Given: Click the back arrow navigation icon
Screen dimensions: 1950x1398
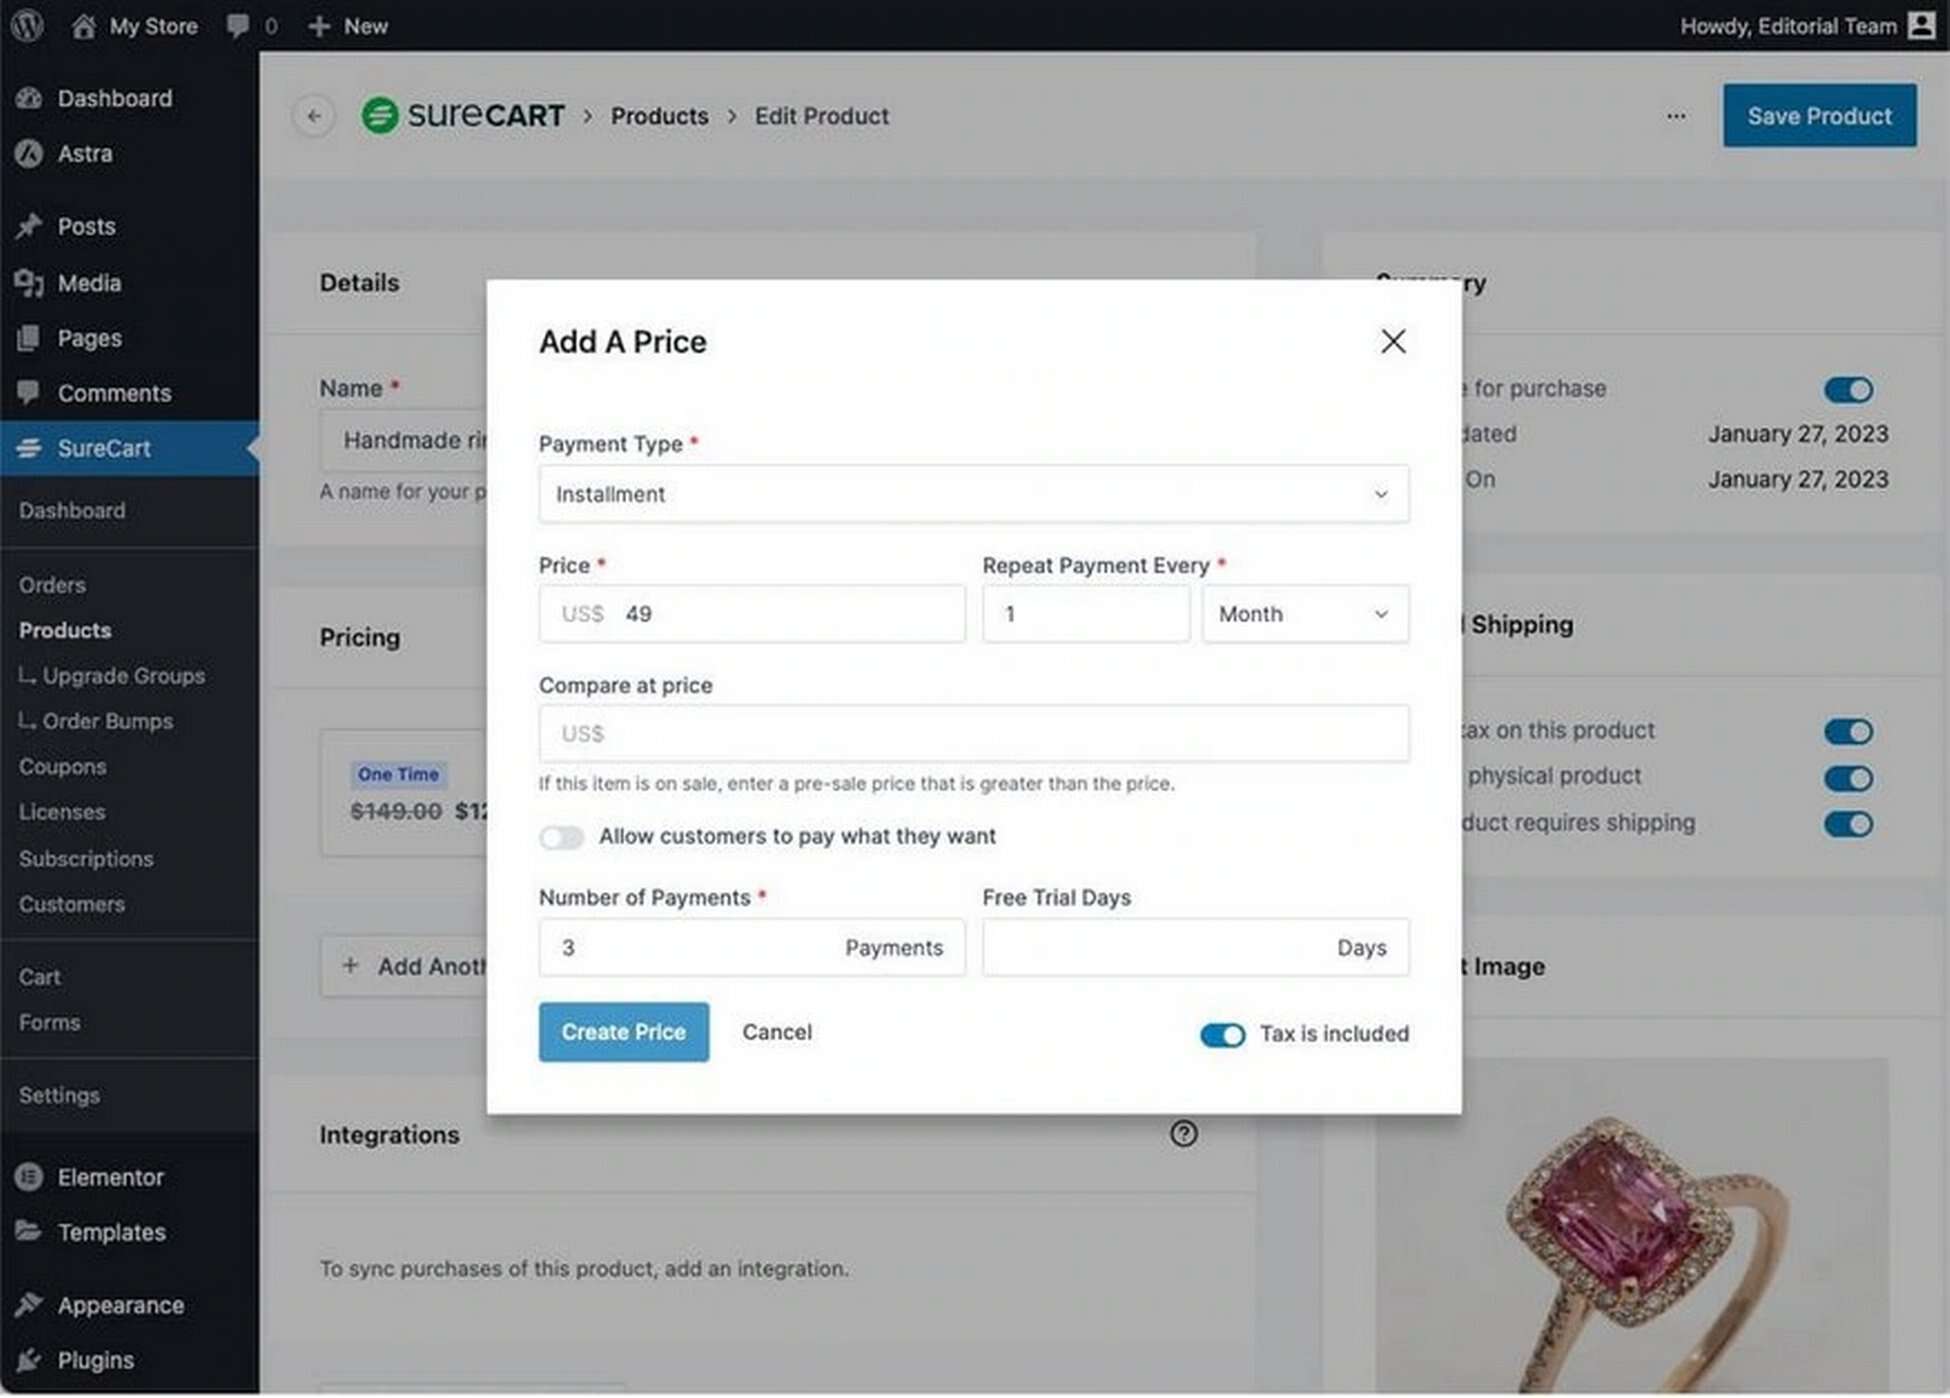Looking at the screenshot, I should [313, 115].
